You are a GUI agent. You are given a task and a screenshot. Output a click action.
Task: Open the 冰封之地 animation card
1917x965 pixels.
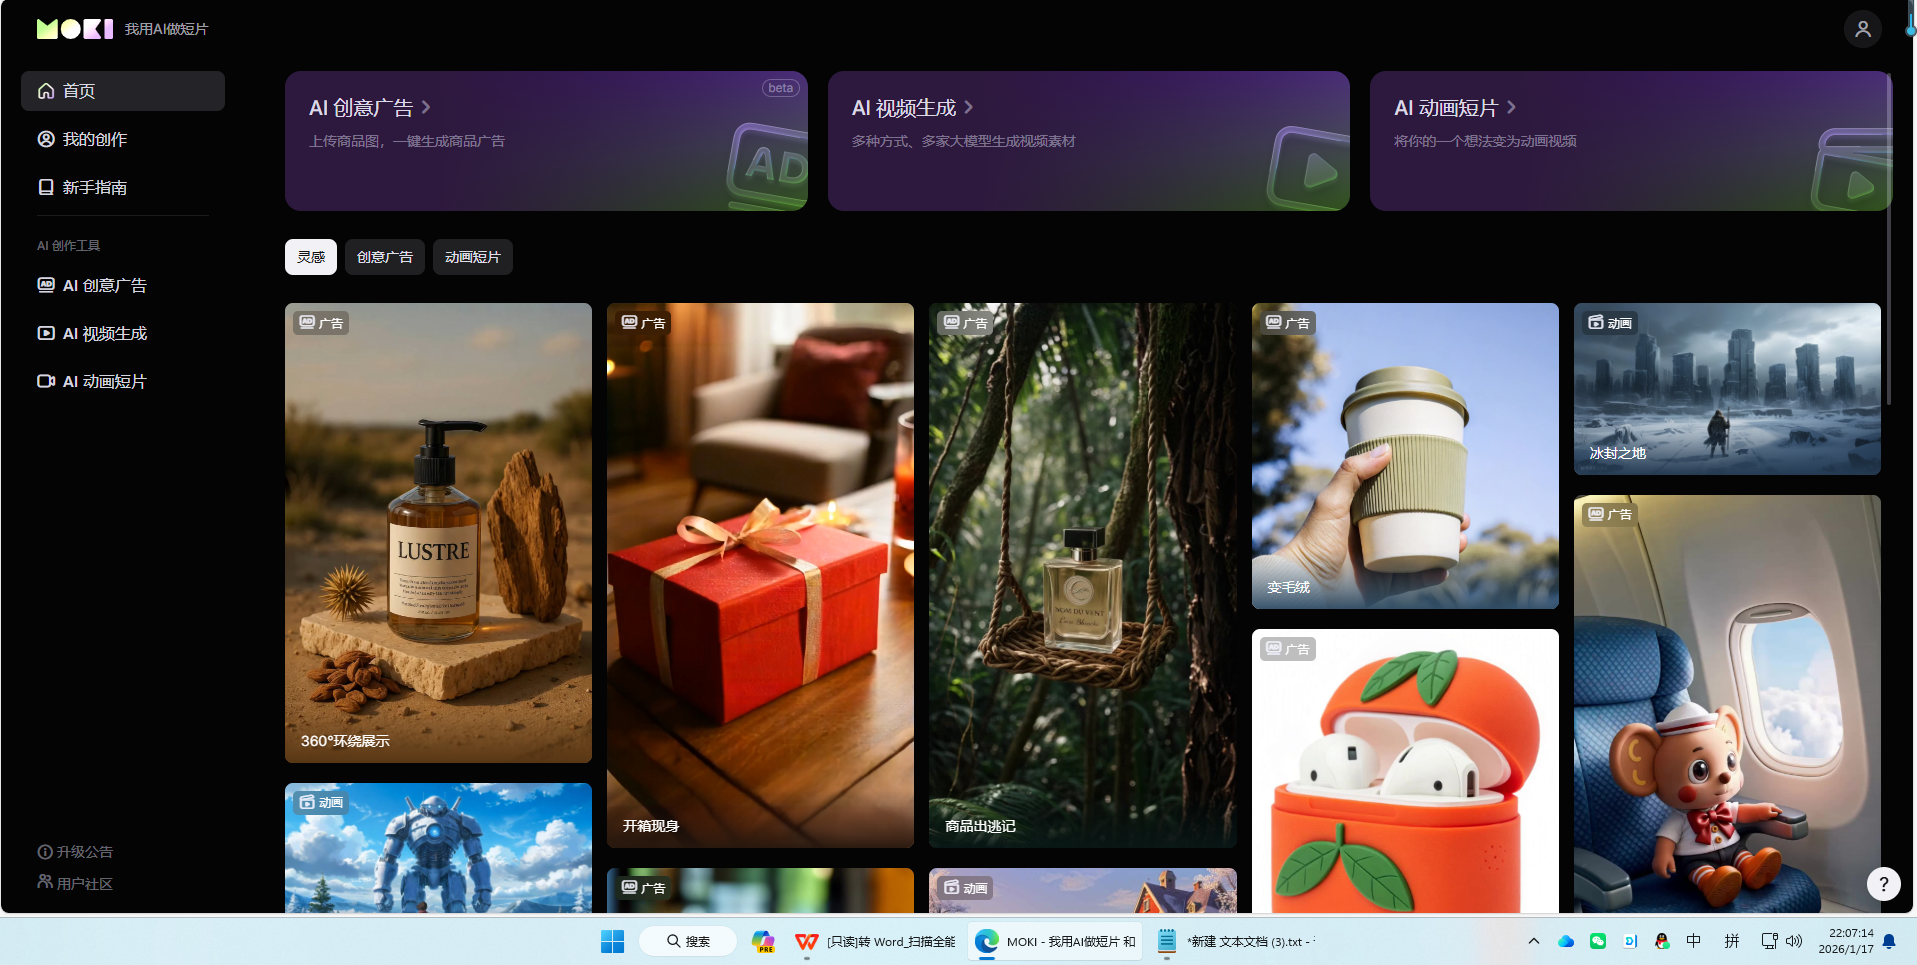point(1727,389)
